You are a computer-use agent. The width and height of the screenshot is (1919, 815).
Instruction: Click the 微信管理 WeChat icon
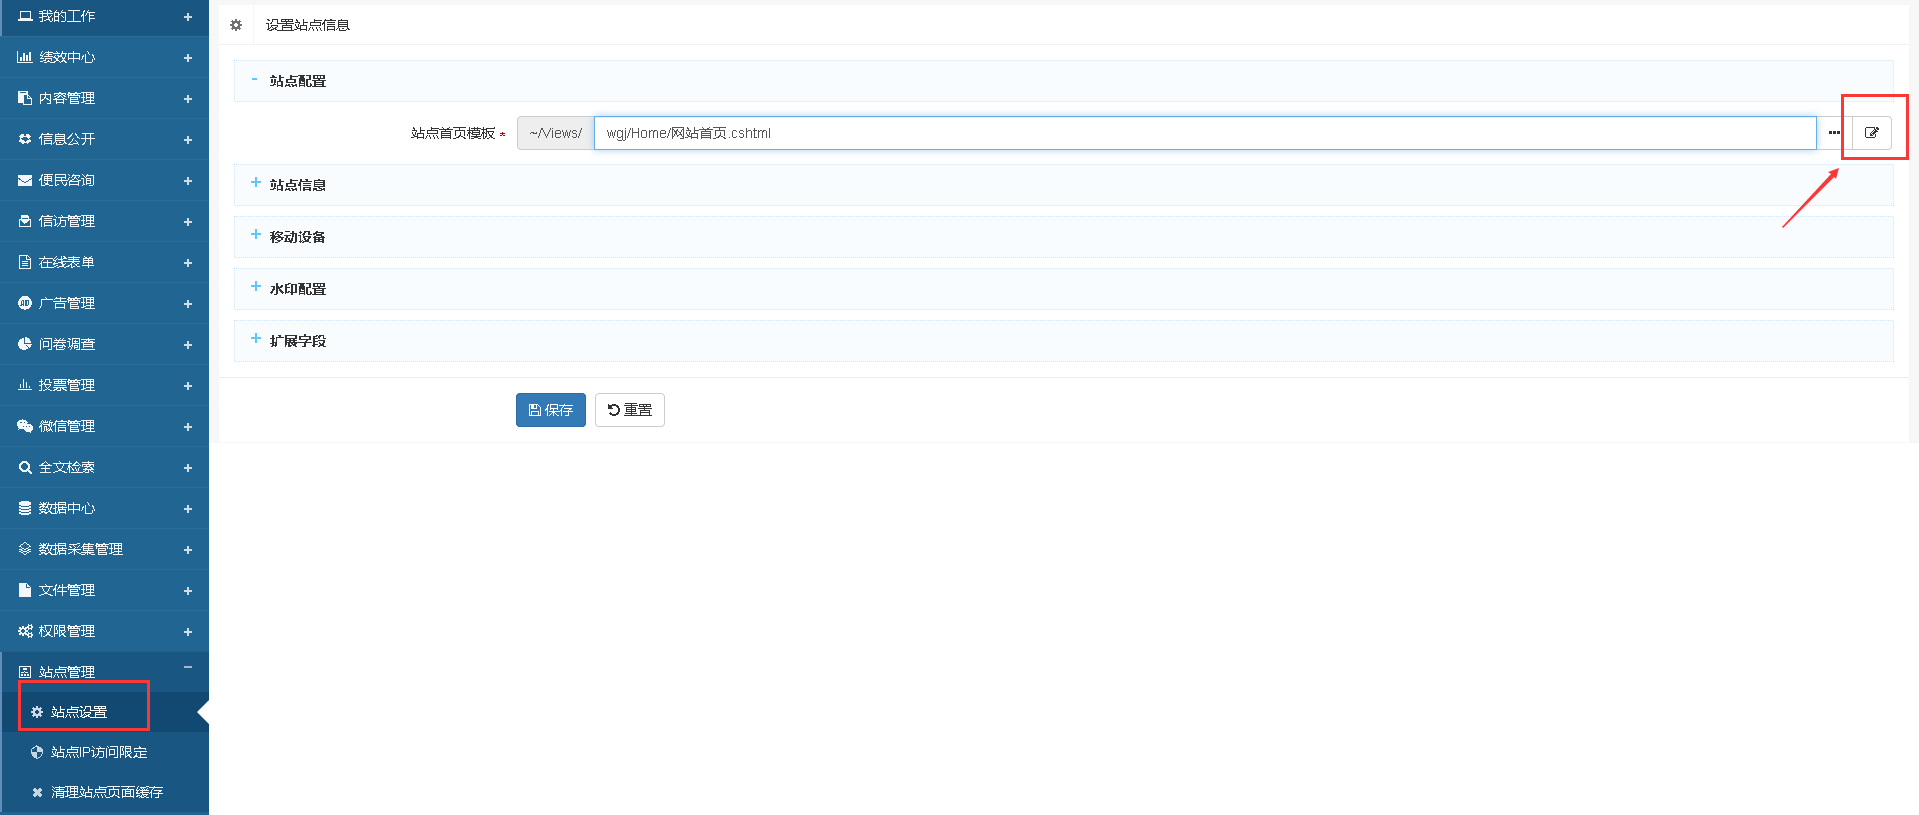click(24, 426)
